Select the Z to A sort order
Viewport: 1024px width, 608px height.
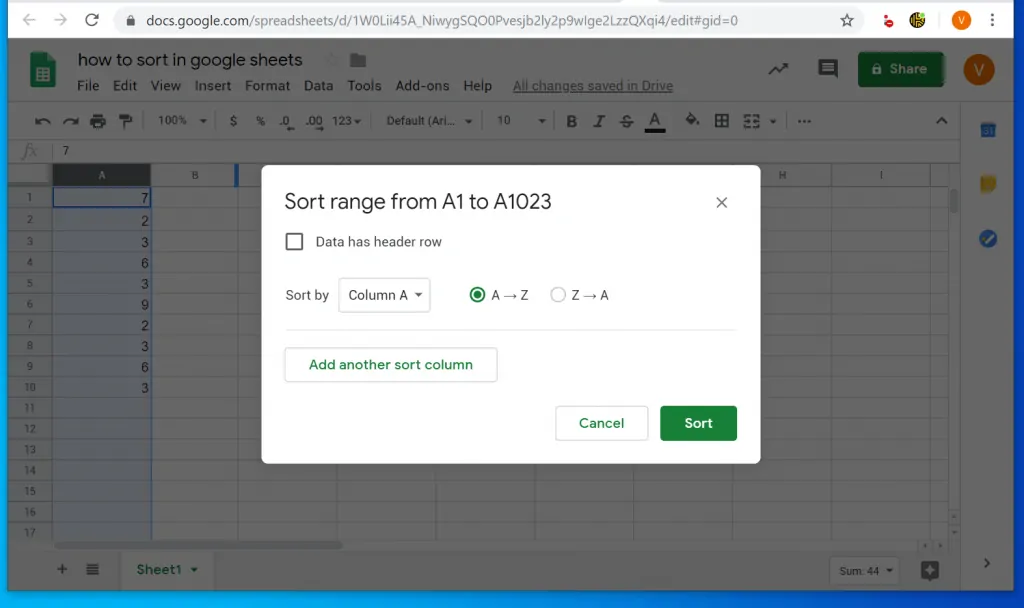point(557,295)
